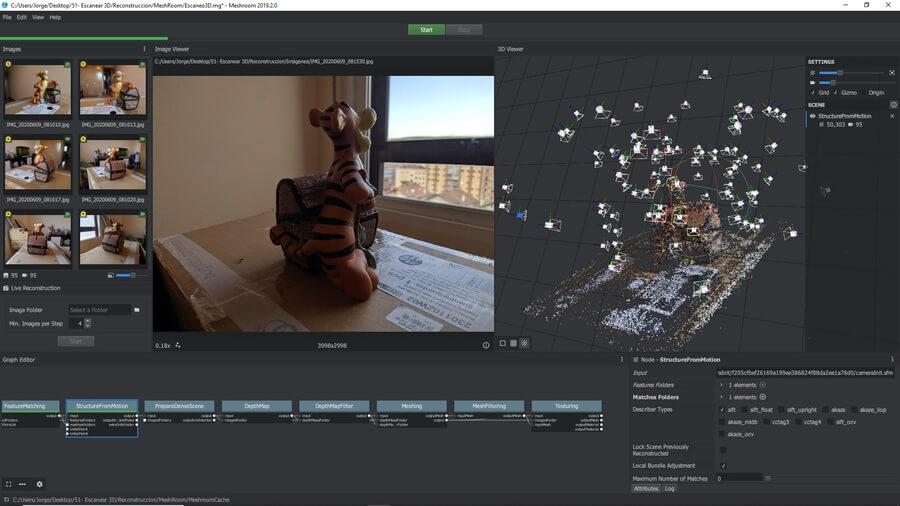Viewport: 900px width, 506px height.
Task: Add an element to Matches Folders
Action: [x=763, y=397]
